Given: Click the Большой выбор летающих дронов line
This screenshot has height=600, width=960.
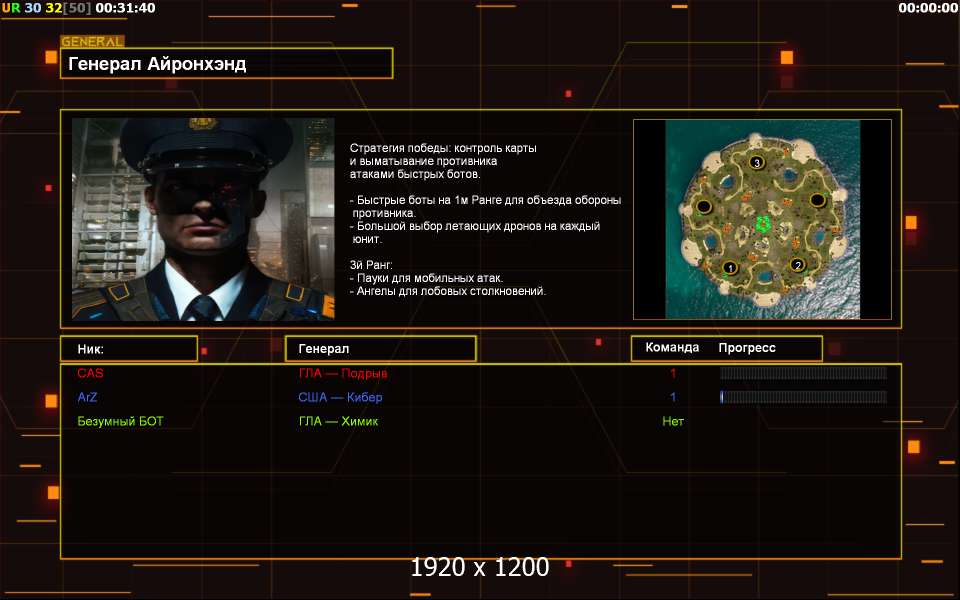Looking at the screenshot, I should point(475,226).
